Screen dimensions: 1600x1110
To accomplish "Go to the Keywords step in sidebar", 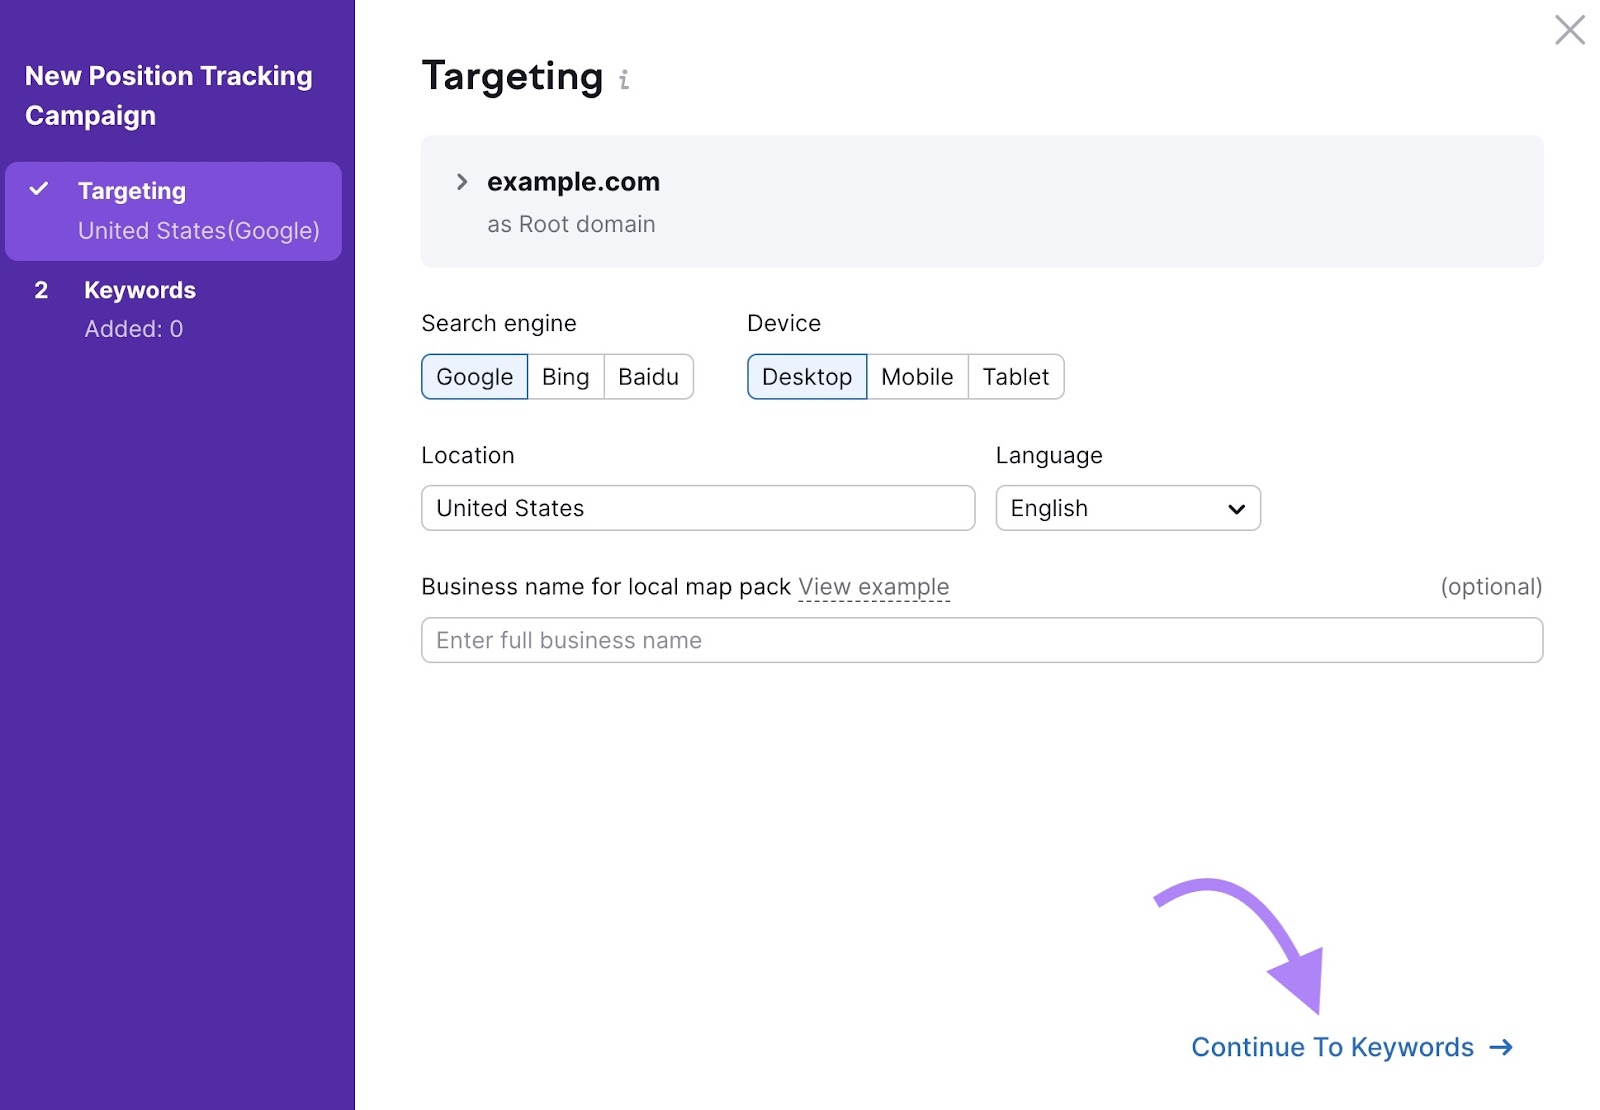I will (139, 290).
